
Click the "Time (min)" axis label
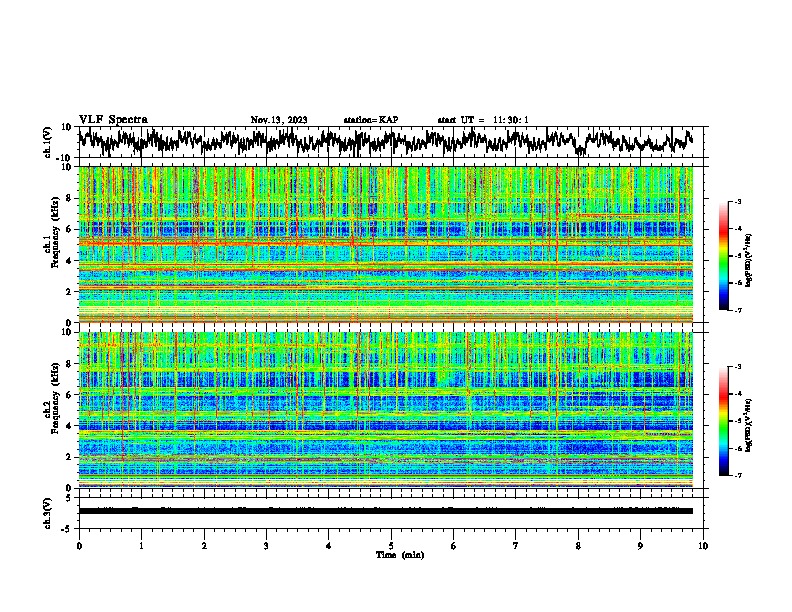[x=400, y=555]
